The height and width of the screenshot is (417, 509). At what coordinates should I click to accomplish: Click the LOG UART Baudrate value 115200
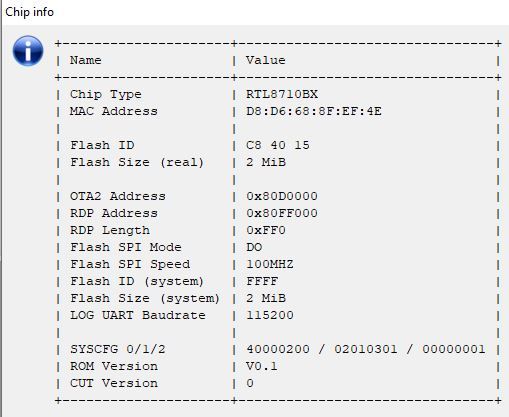(x=270, y=315)
